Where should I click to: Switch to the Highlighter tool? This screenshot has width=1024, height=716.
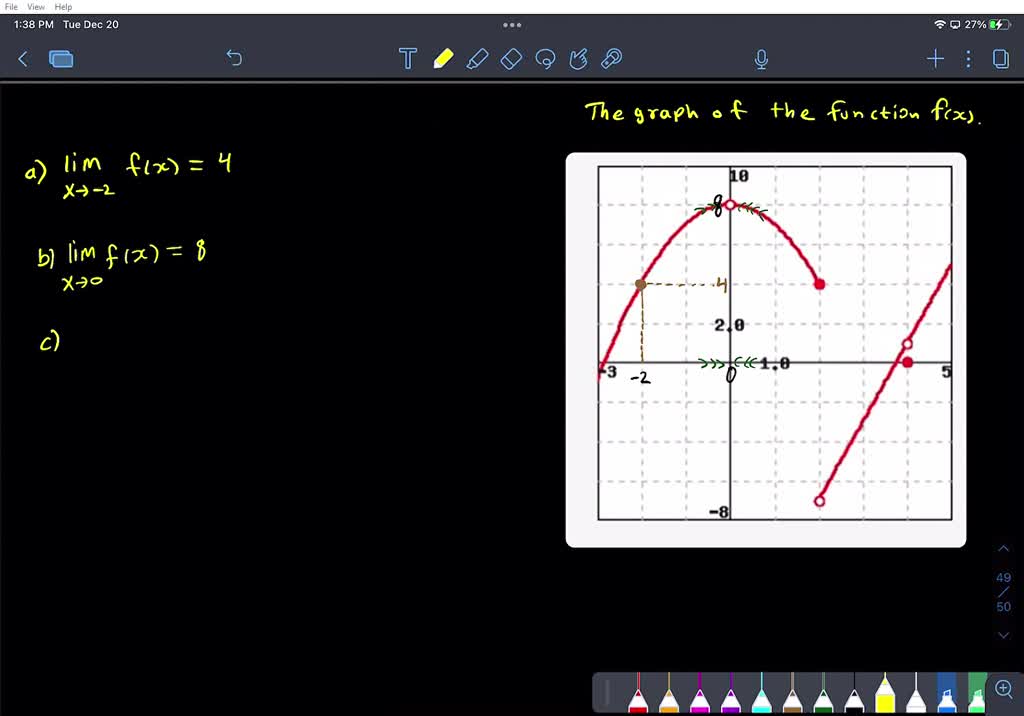[477, 59]
